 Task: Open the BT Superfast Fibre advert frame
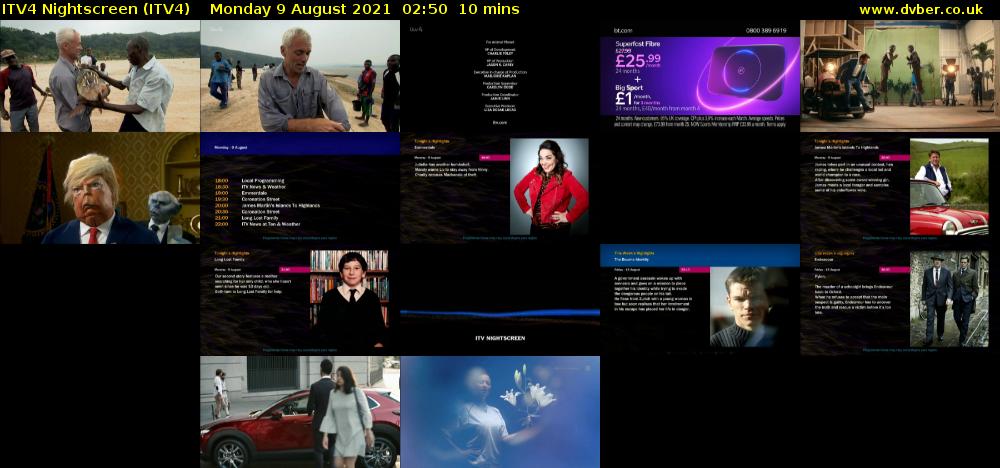pyautogui.click(x=700, y=76)
